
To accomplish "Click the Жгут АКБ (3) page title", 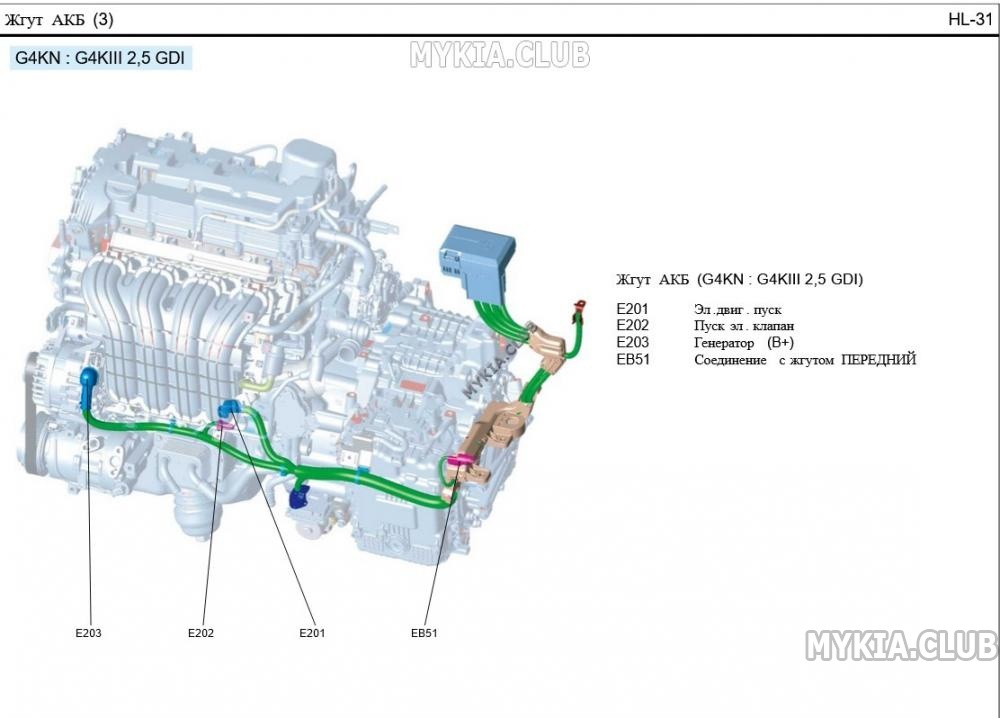I will (59, 20).
